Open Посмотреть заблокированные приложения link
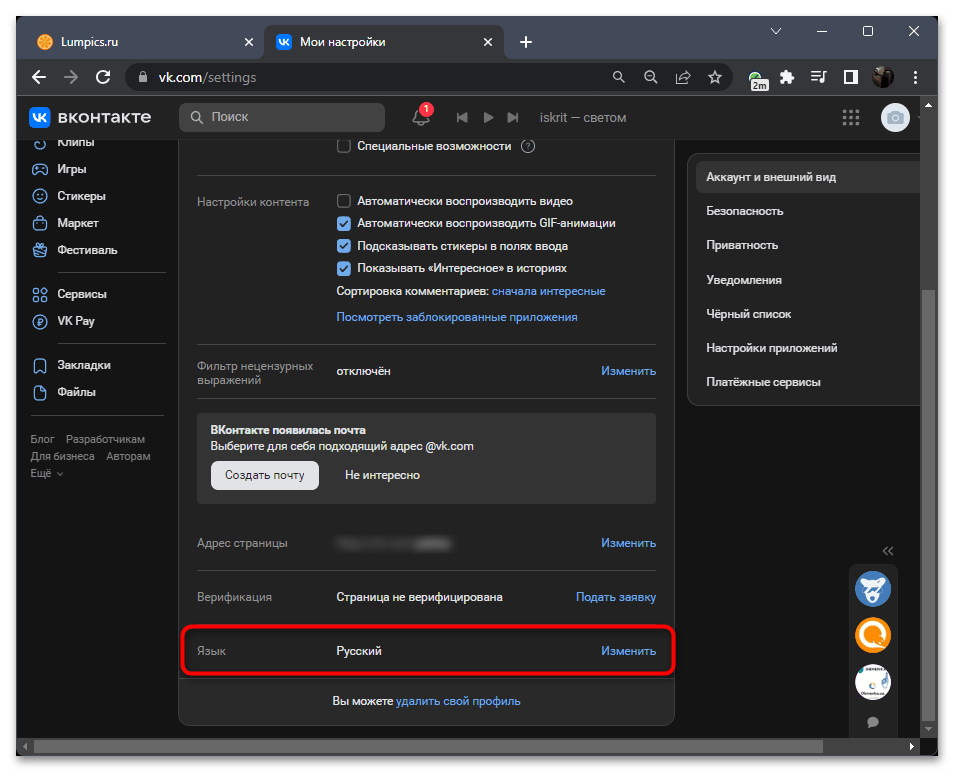954x772 pixels. [457, 318]
